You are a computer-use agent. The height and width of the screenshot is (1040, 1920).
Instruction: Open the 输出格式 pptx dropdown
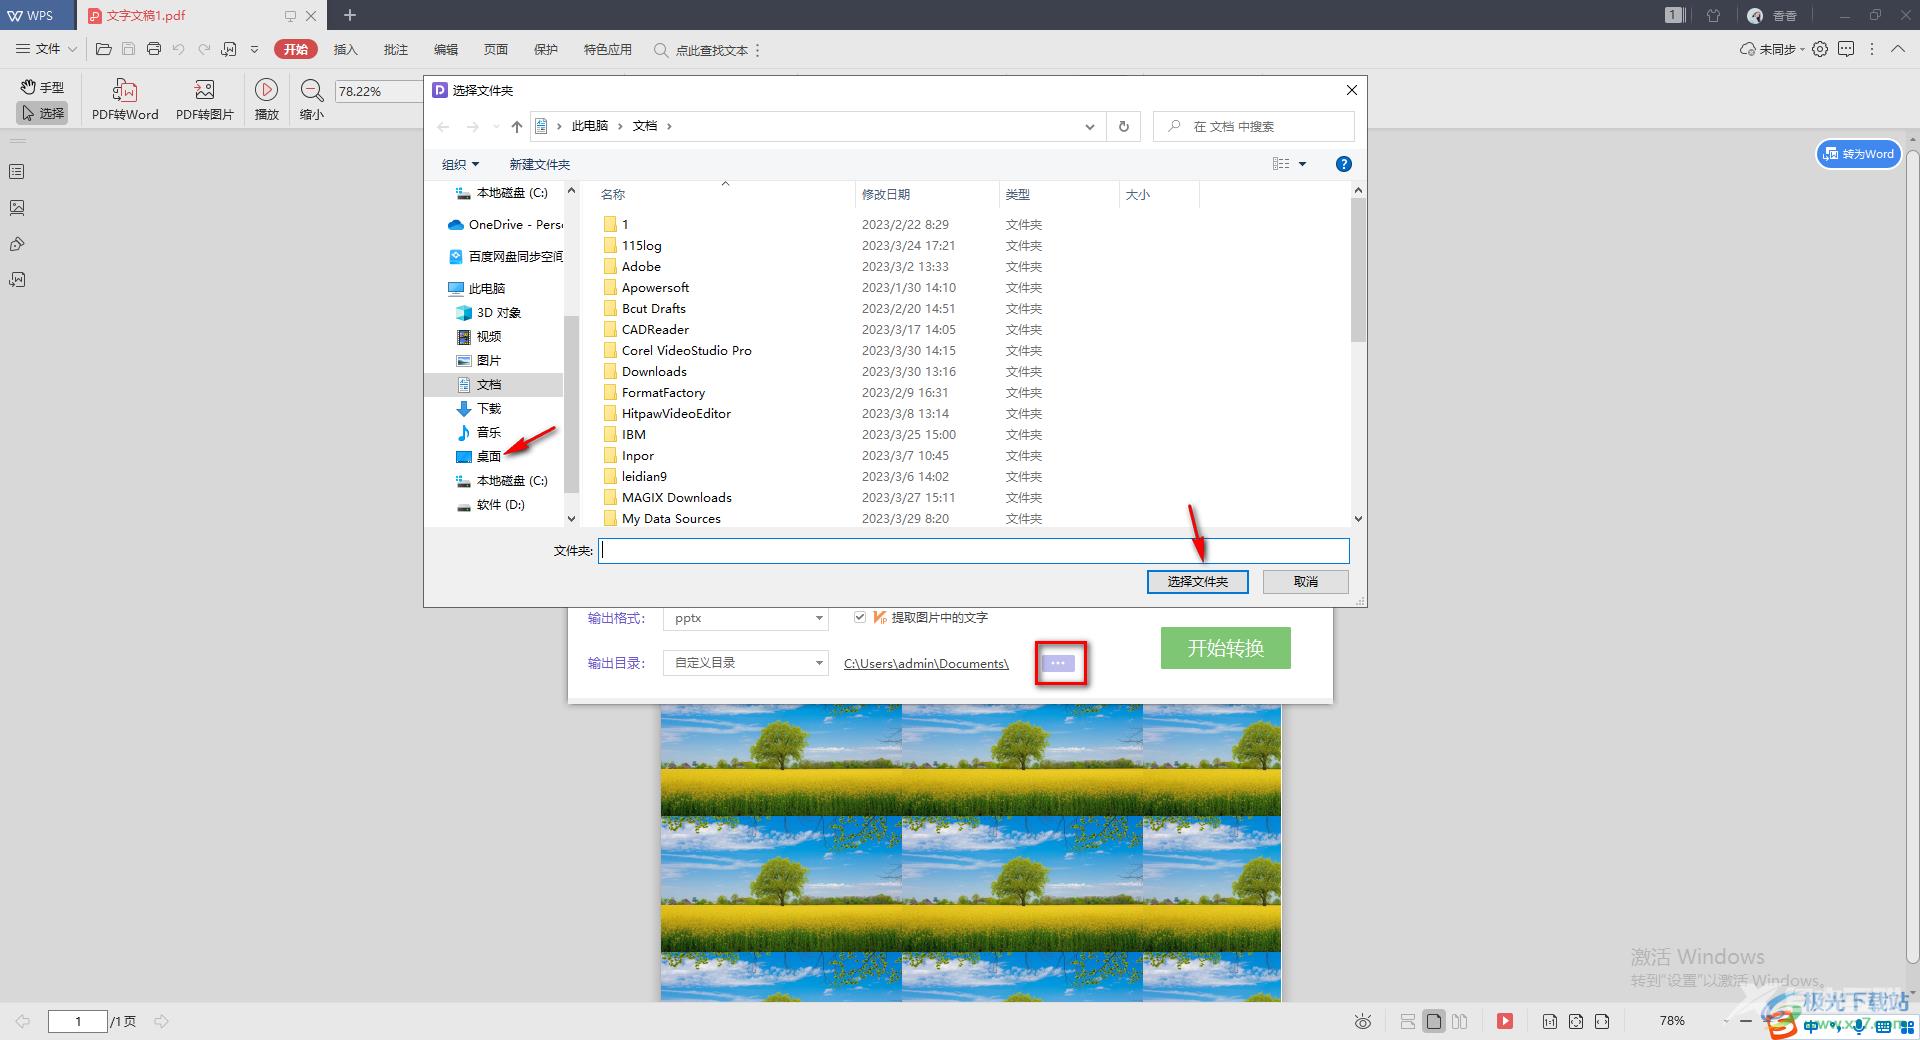[x=746, y=618]
